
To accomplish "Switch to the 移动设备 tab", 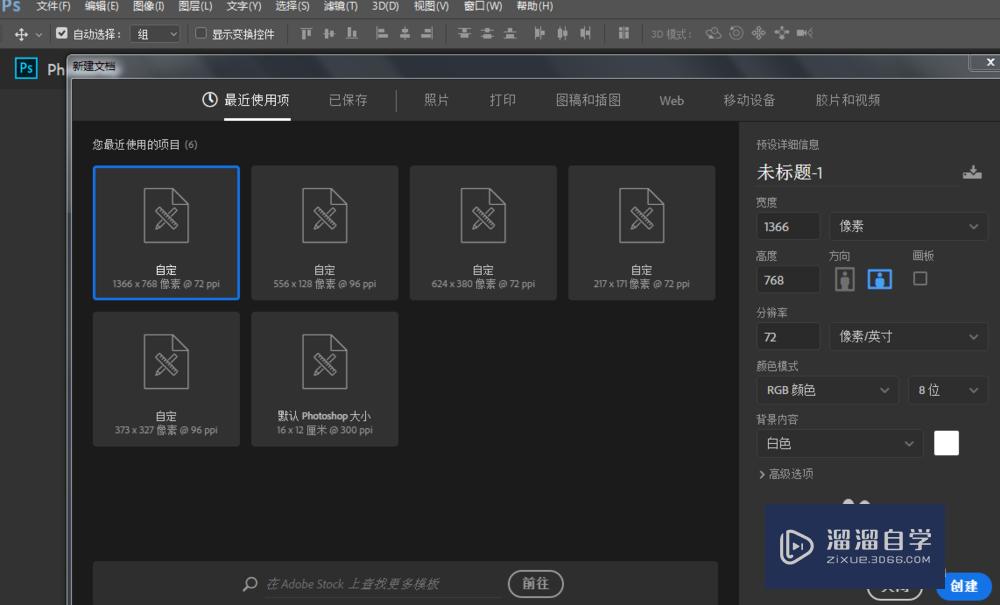I will [x=749, y=100].
